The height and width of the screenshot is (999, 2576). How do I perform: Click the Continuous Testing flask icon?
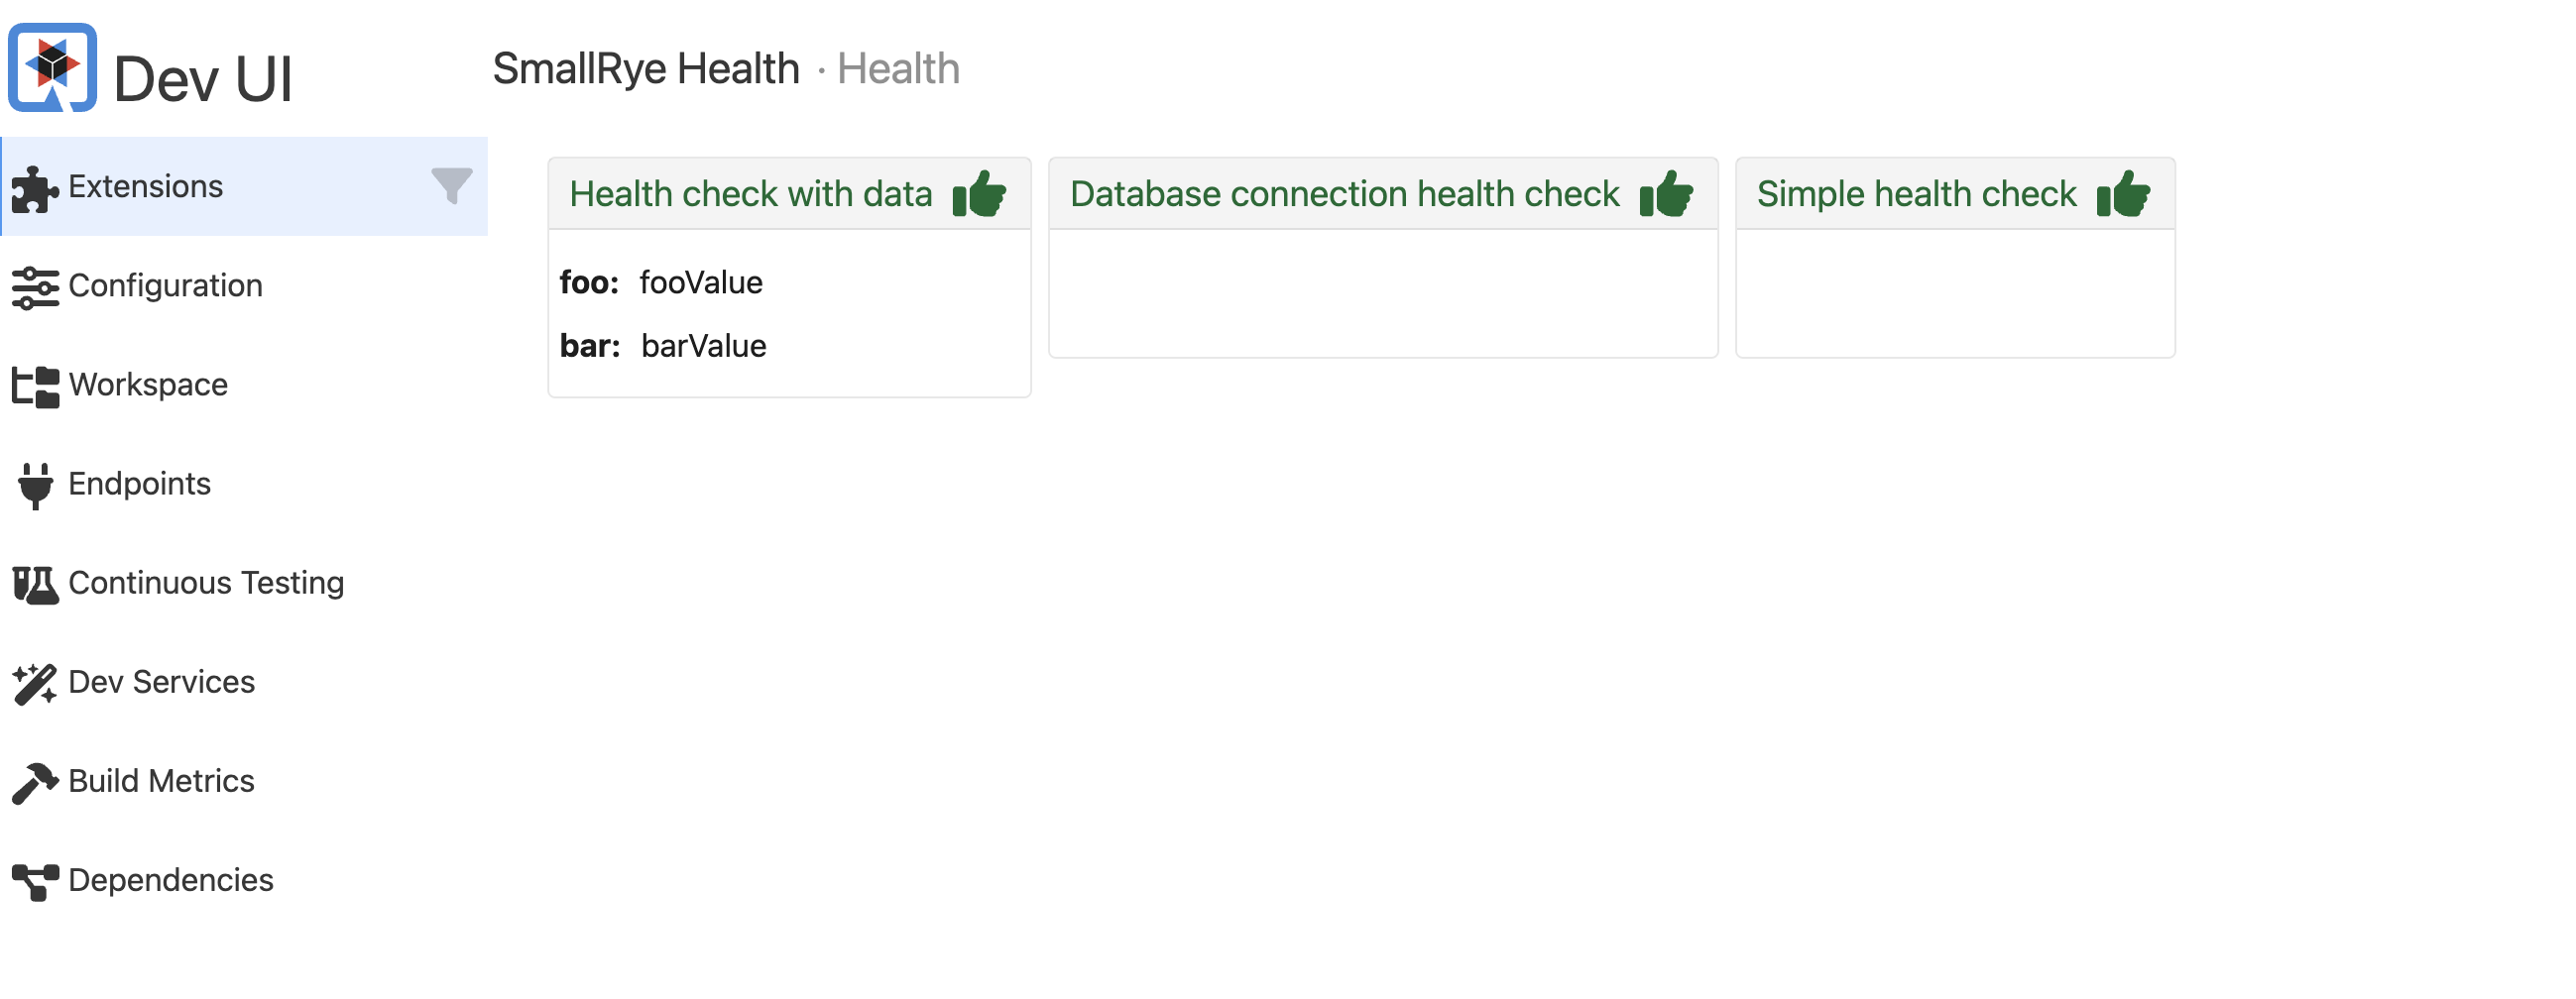(x=35, y=584)
